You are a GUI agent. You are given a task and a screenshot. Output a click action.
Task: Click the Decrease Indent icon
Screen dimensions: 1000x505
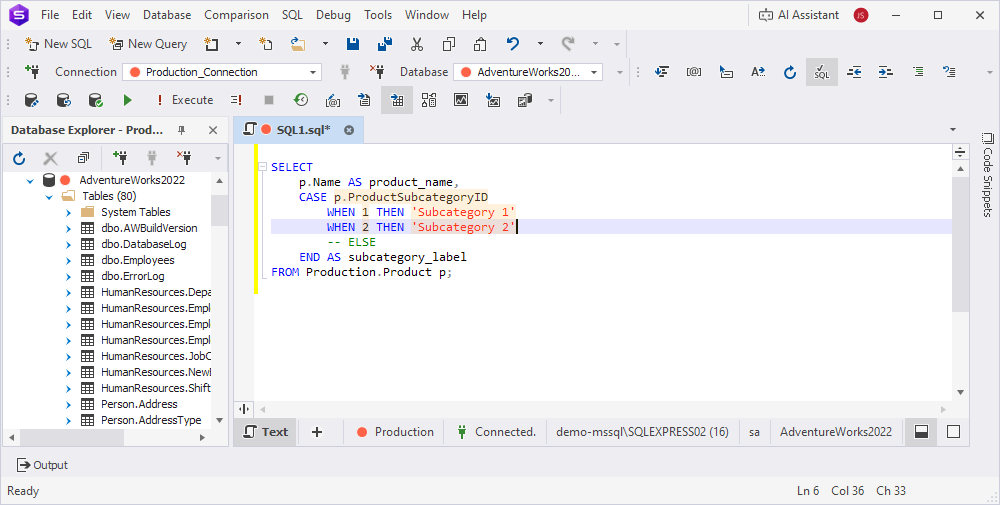point(854,72)
